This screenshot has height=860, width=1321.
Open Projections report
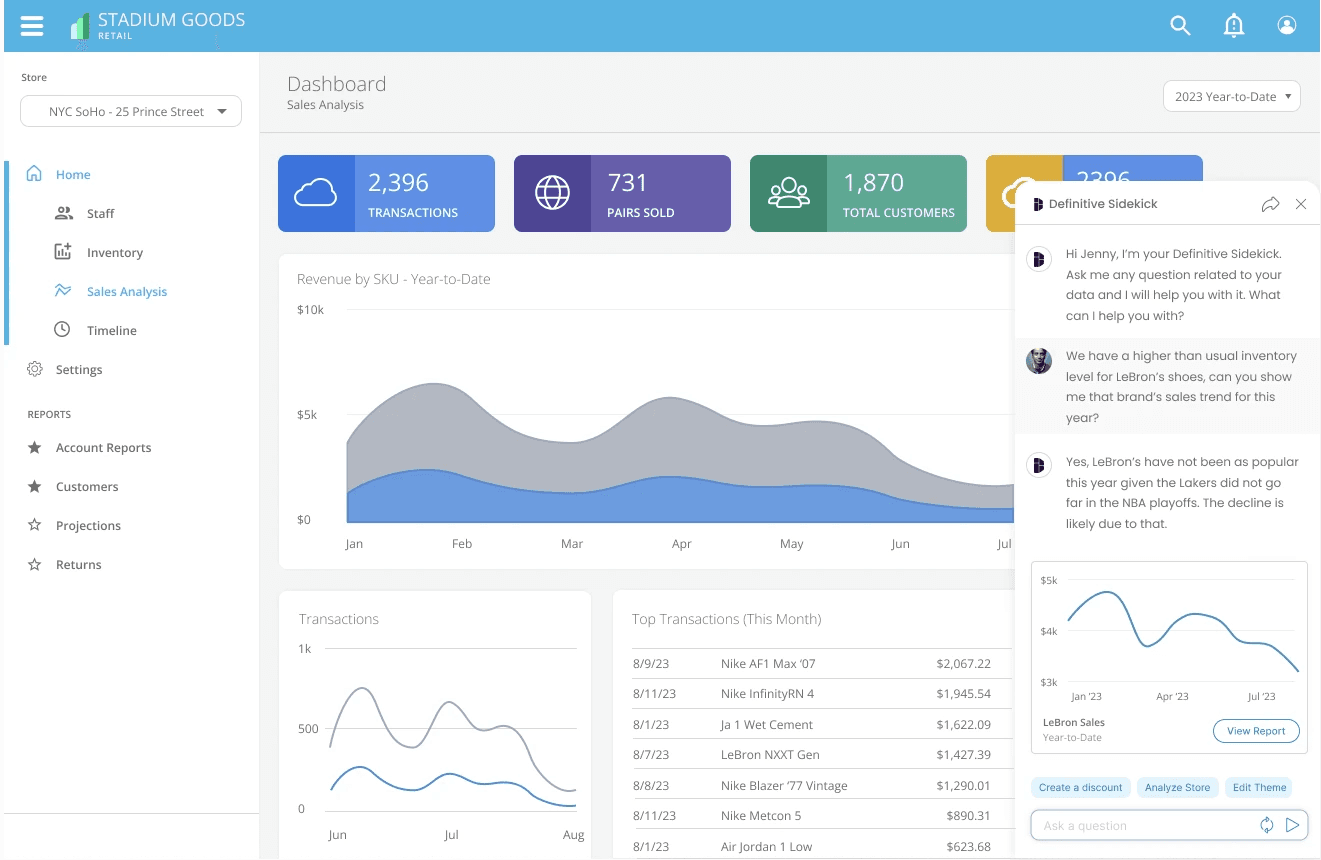pos(88,525)
